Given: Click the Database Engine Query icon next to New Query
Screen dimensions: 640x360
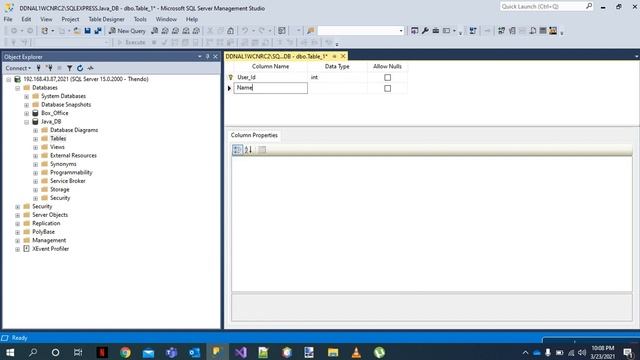Looking at the screenshot, I should click(154, 31).
